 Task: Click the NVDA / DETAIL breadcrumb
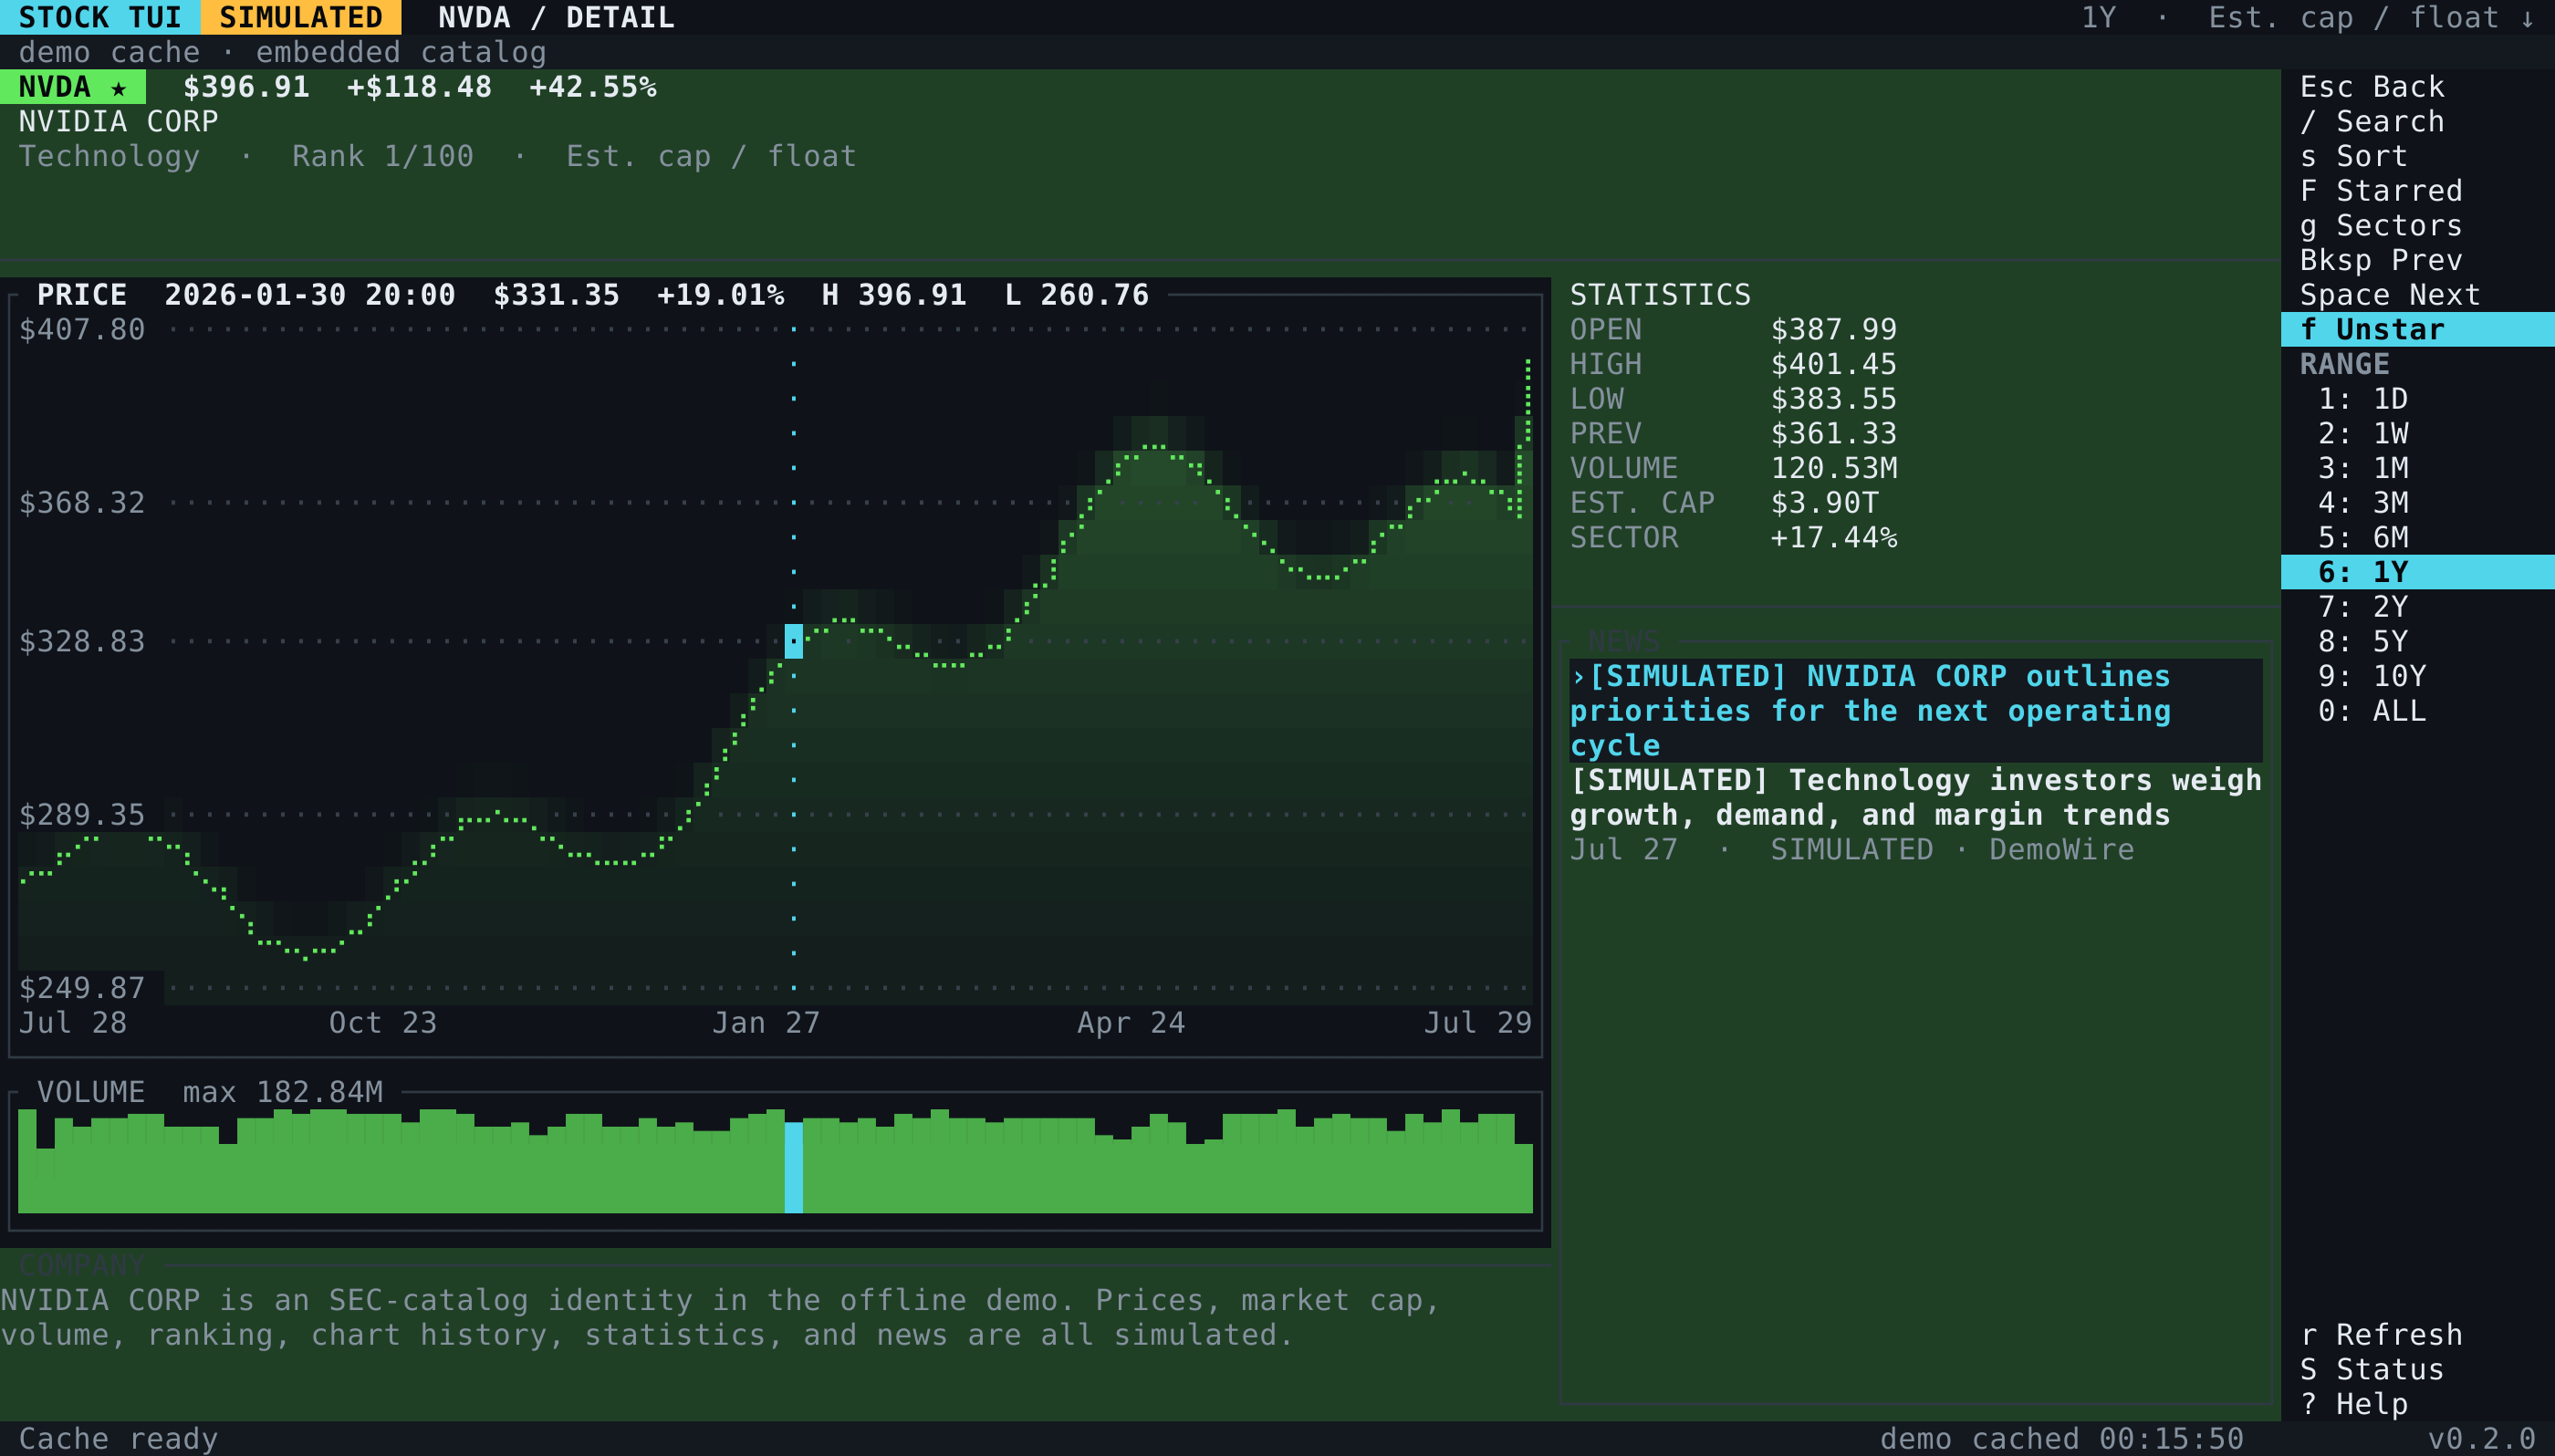click(x=556, y=17)
